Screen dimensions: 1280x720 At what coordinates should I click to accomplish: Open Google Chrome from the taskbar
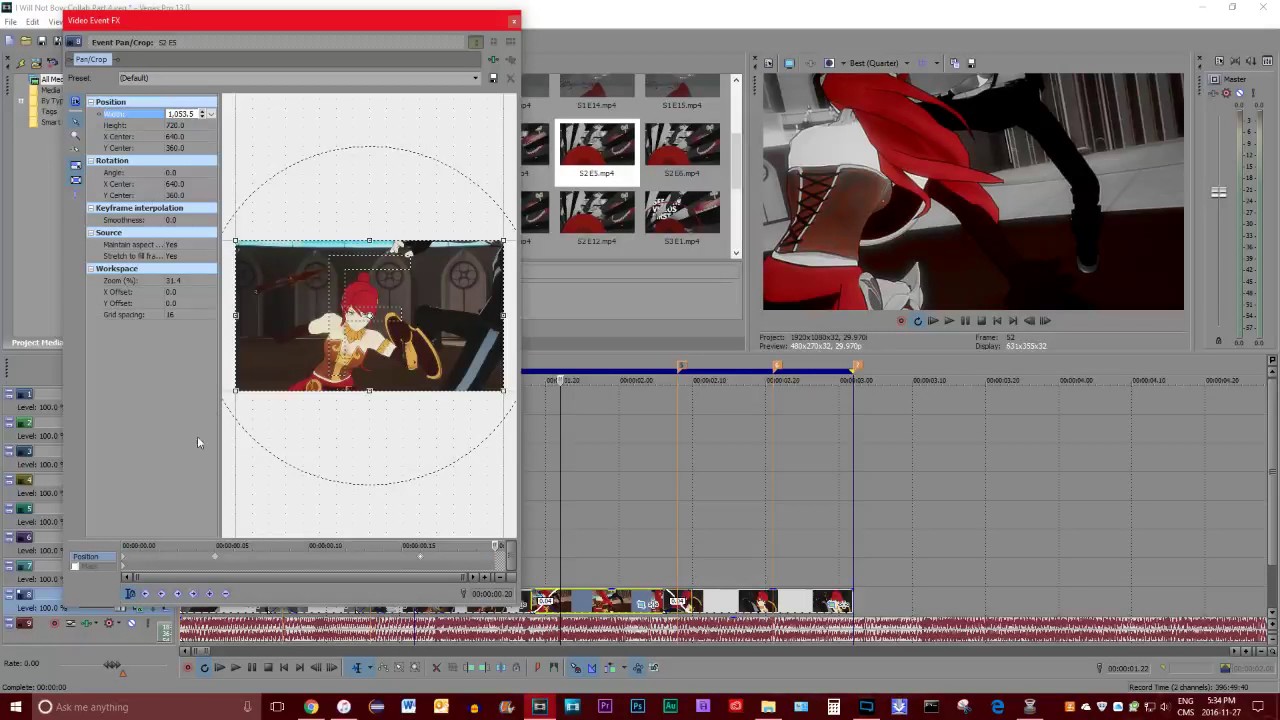(x=311, y=707)
